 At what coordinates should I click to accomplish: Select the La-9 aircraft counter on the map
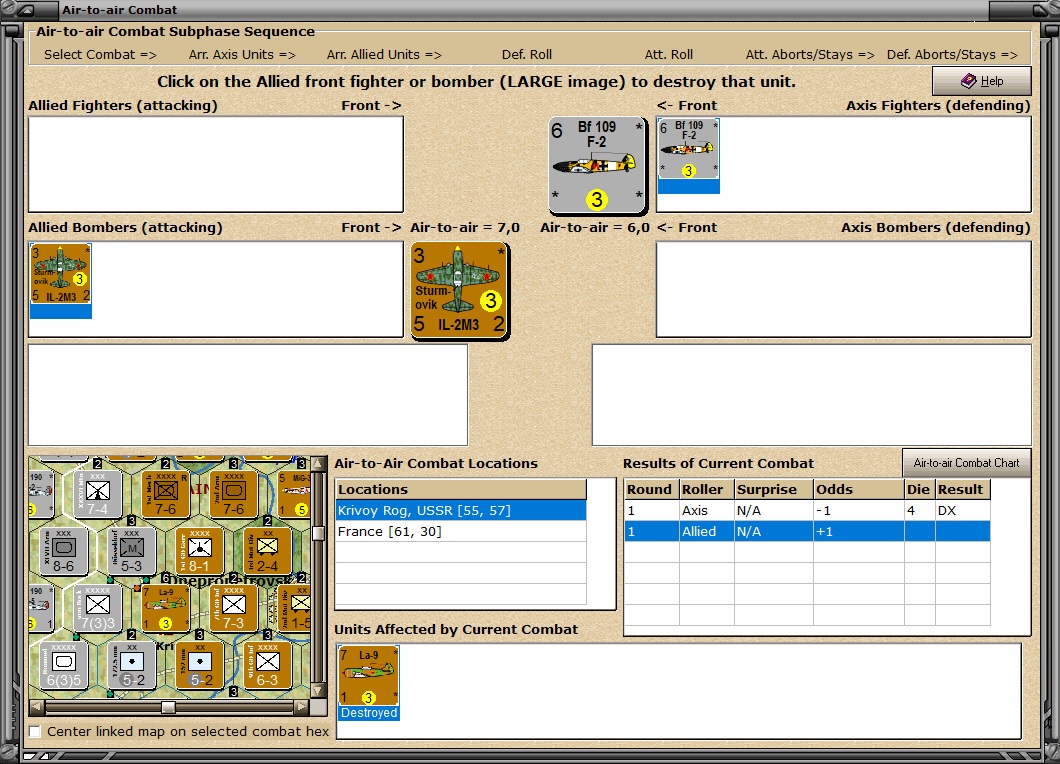[165, 608]
